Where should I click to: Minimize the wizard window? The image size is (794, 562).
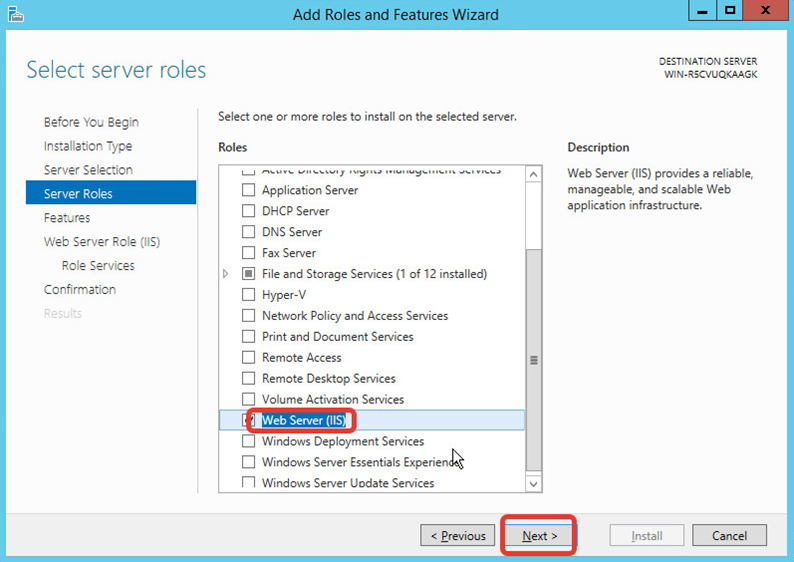pos(702,10)
